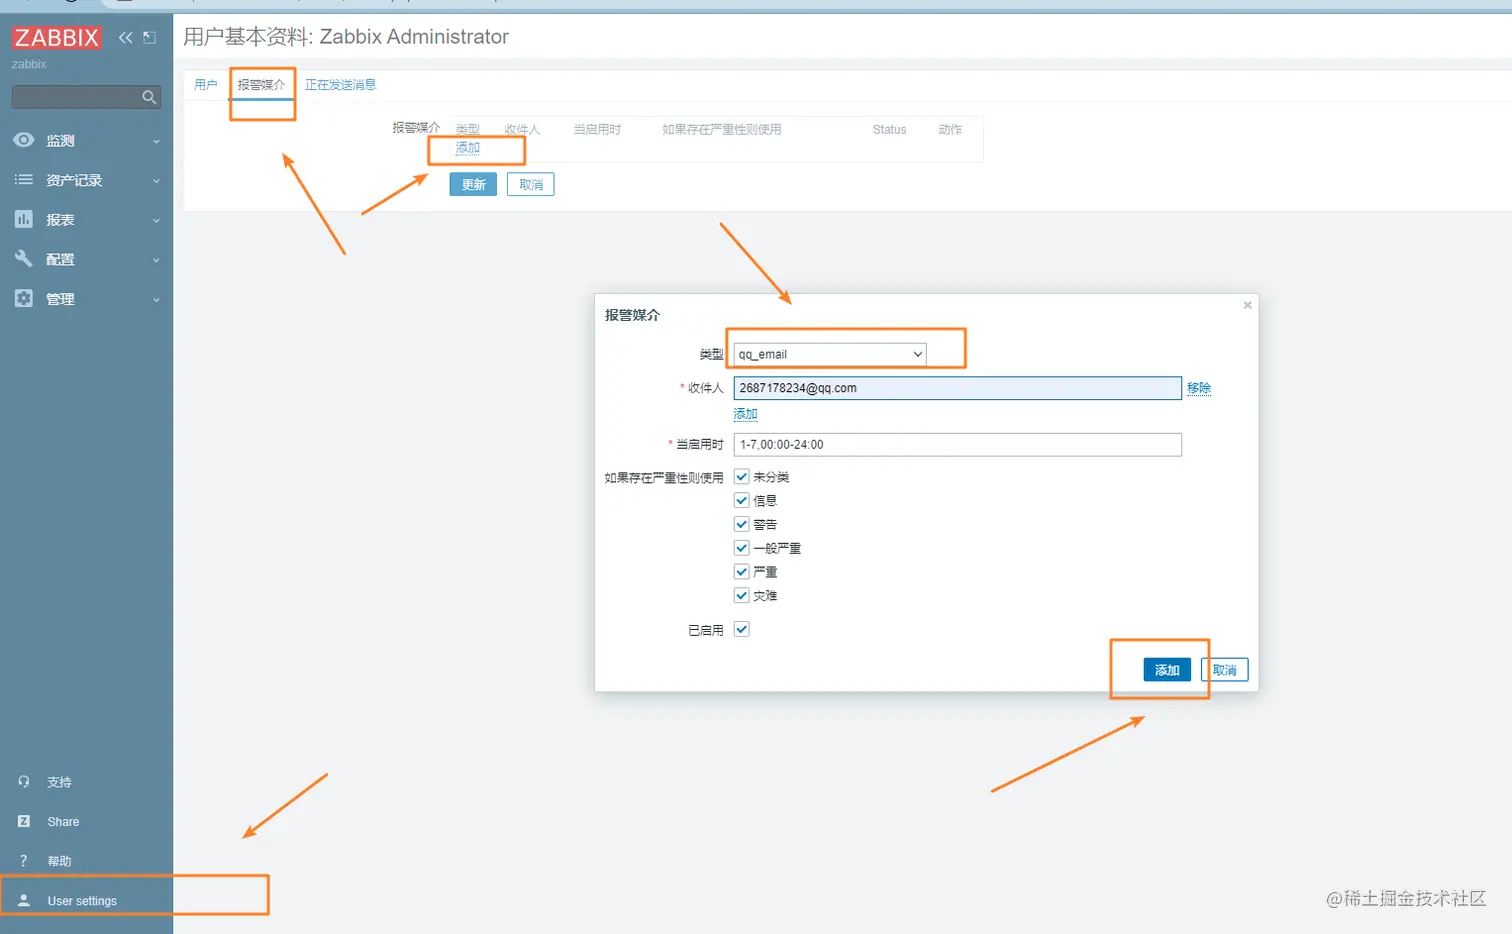The height and width of the screenshot is (934, 1512).
Task: Toggle the 信息 severity checkbox
Action: [742, 500]
